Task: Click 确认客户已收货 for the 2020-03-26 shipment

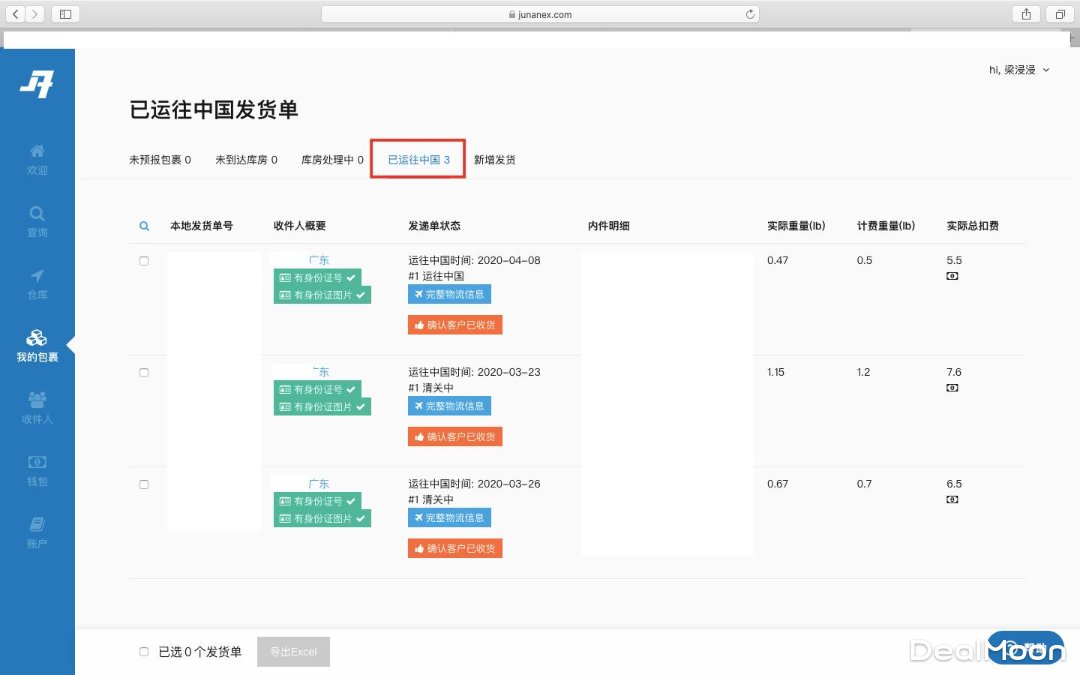Action: click(x=455, y=548)
